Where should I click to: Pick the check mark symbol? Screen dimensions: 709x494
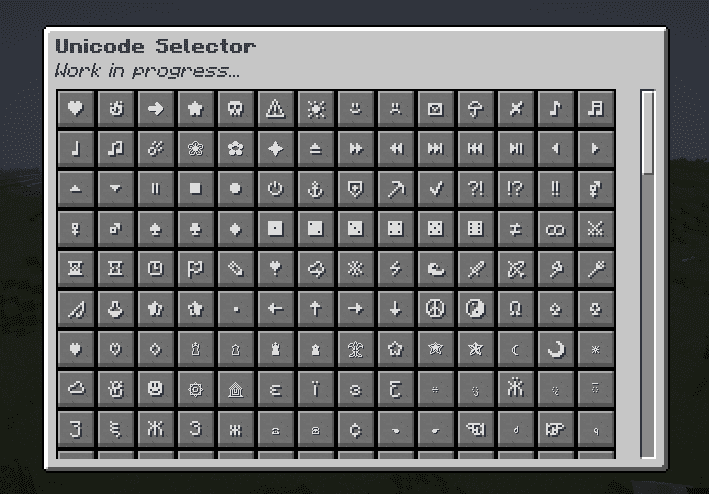pos(435,188)
